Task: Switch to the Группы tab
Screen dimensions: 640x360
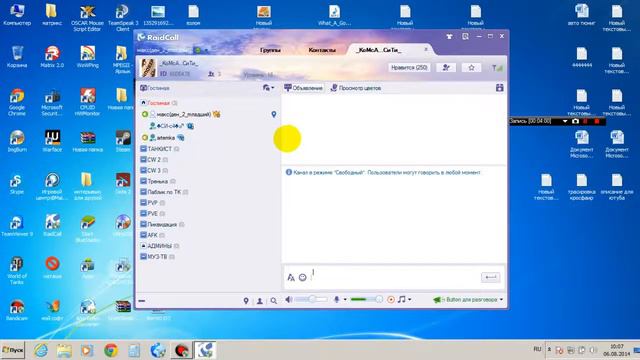Action: click(x=270, y=50)
